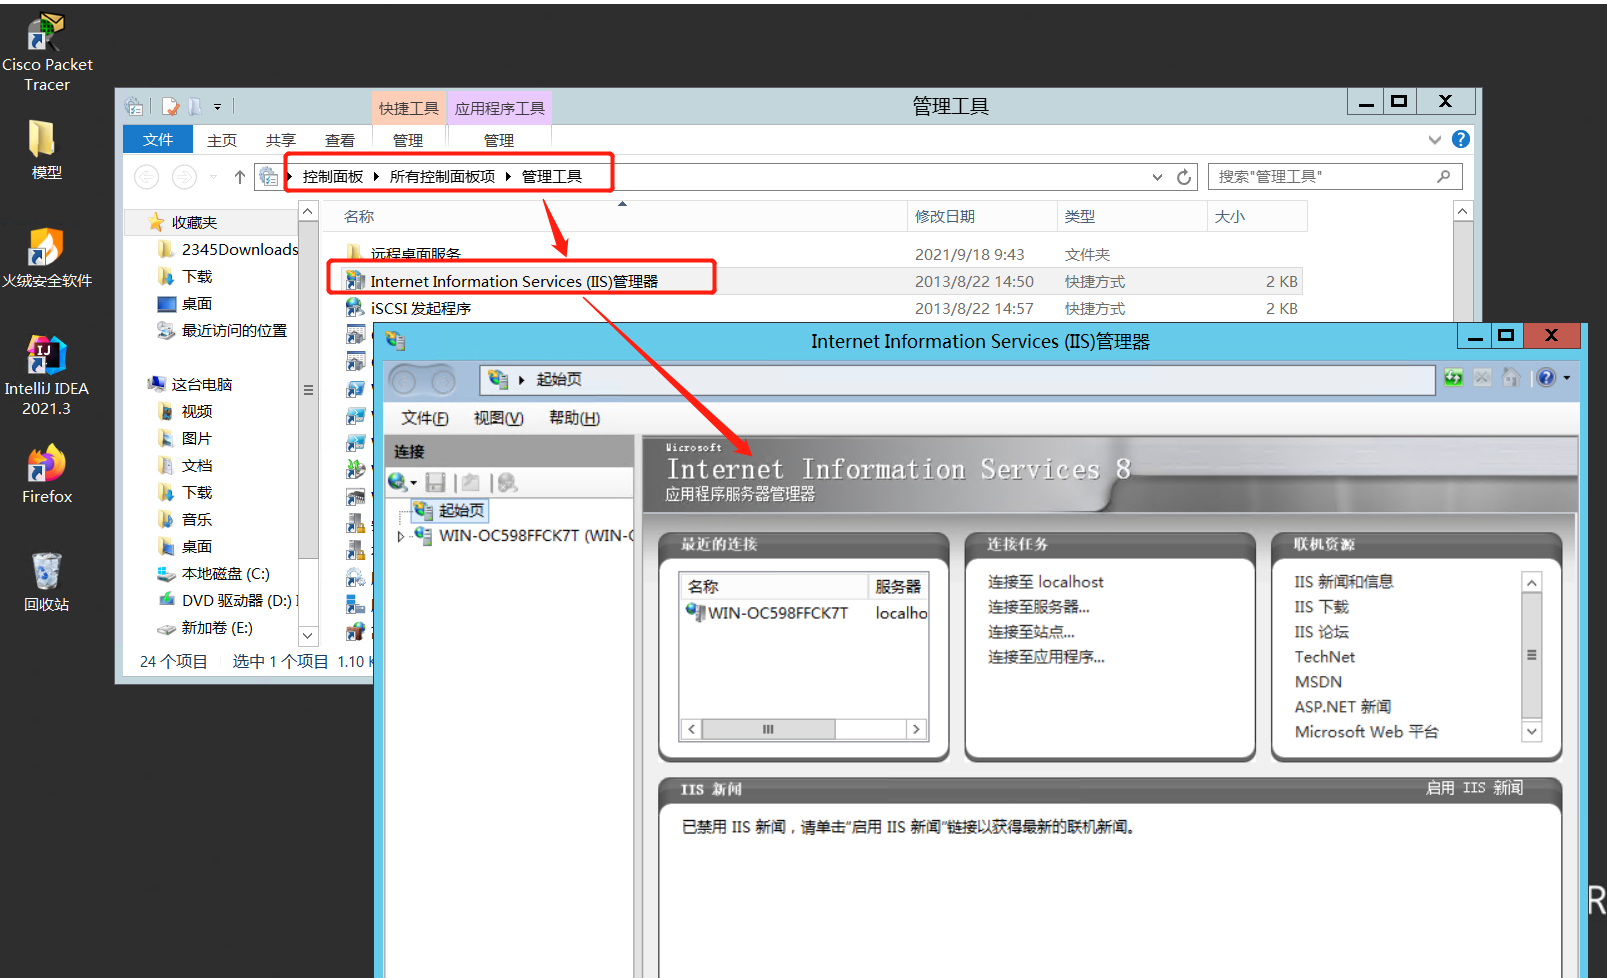Click the delete connection icon in connections toolbar

[x=507, y=482]
